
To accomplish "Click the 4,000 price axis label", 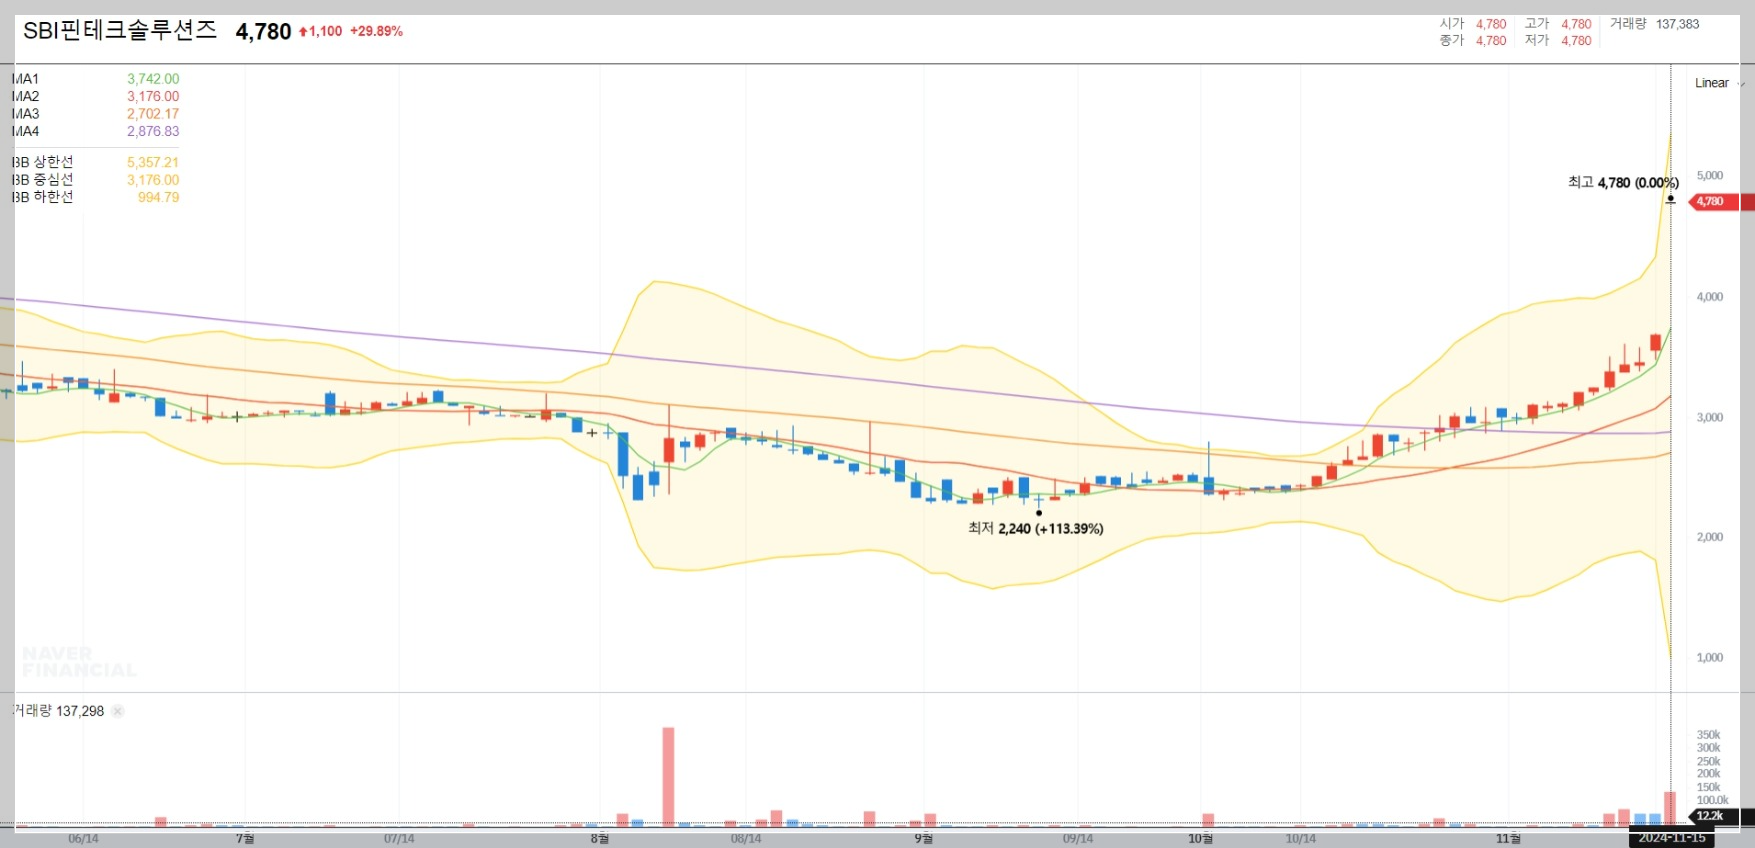I will [x=1709, y=297].
